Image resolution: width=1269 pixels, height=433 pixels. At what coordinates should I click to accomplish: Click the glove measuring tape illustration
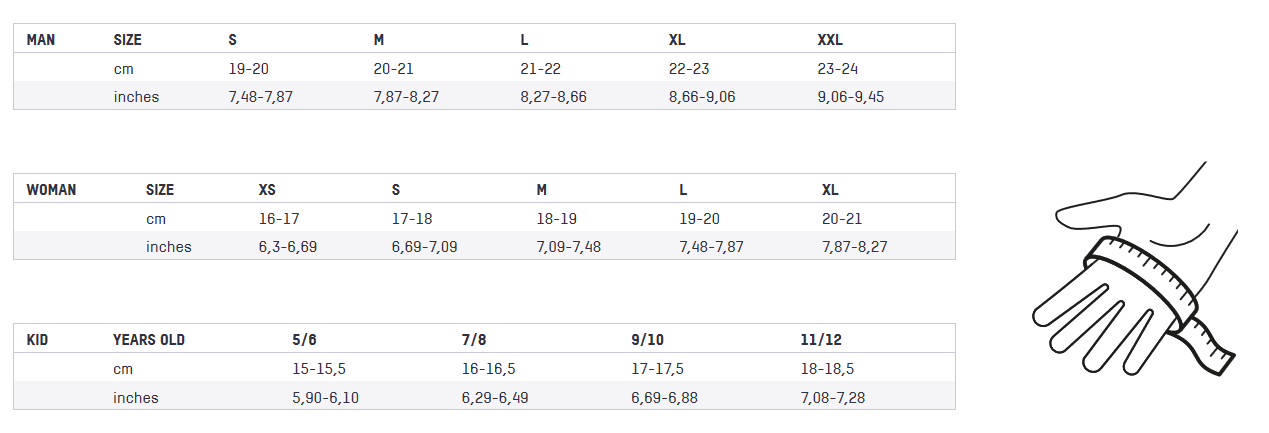(1135, 270)
